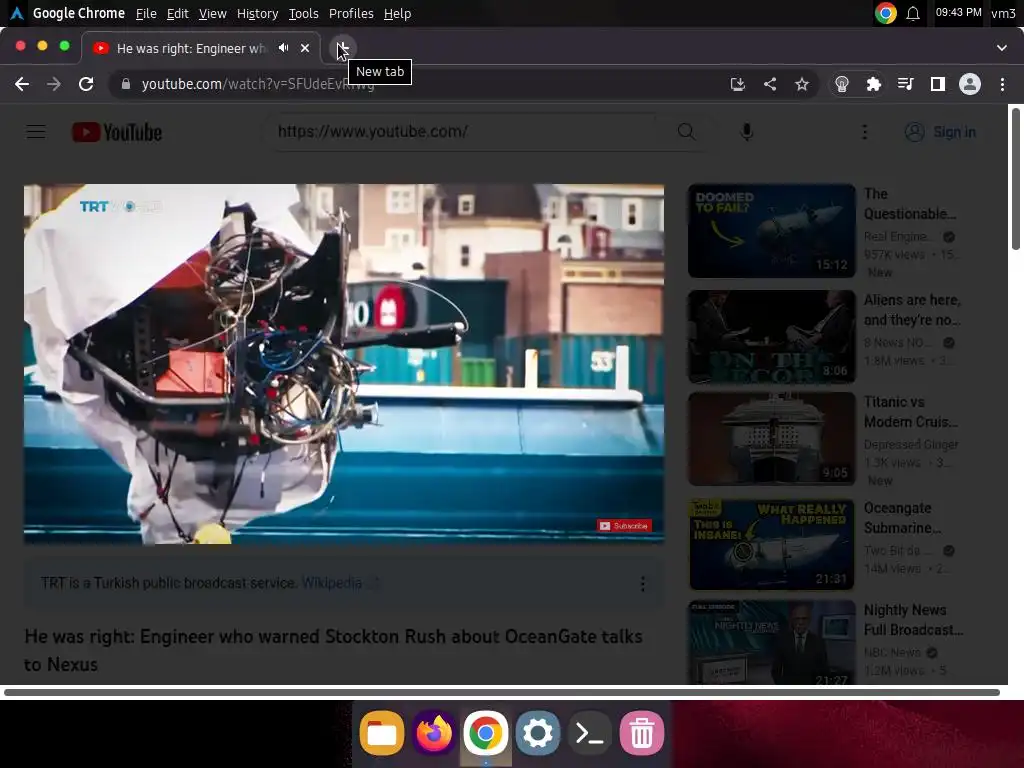
Task: Click the main video player
Action: pos(344,364)
